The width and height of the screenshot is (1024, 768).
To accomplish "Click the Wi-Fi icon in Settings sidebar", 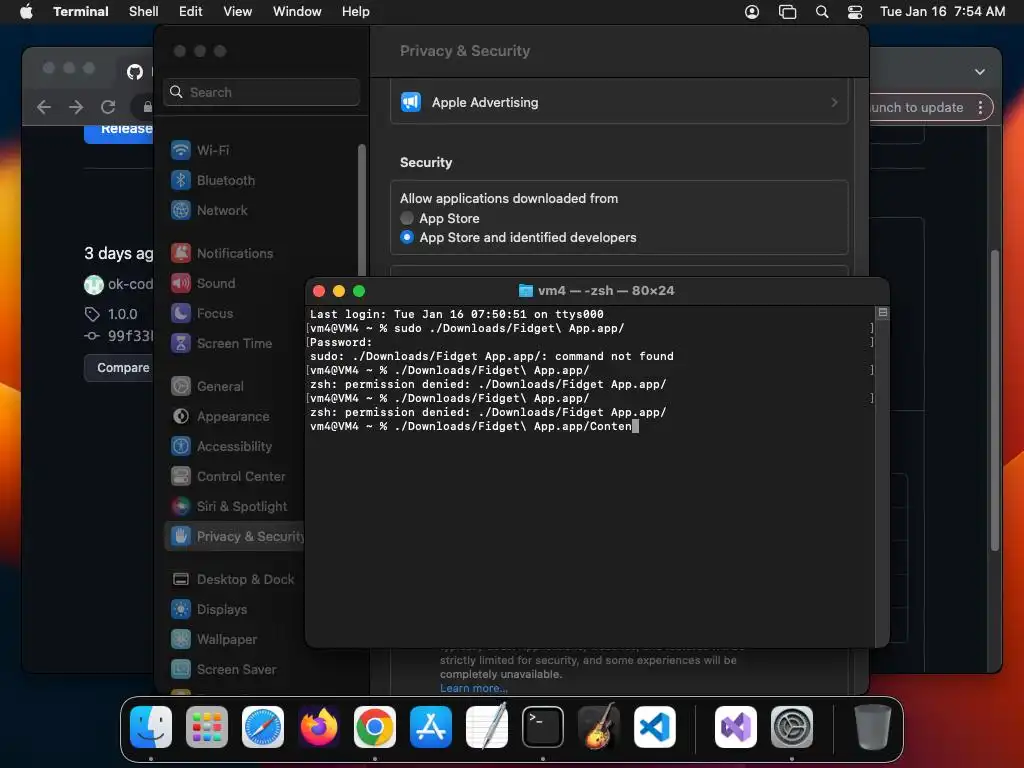I will click(x=181, y=150).
